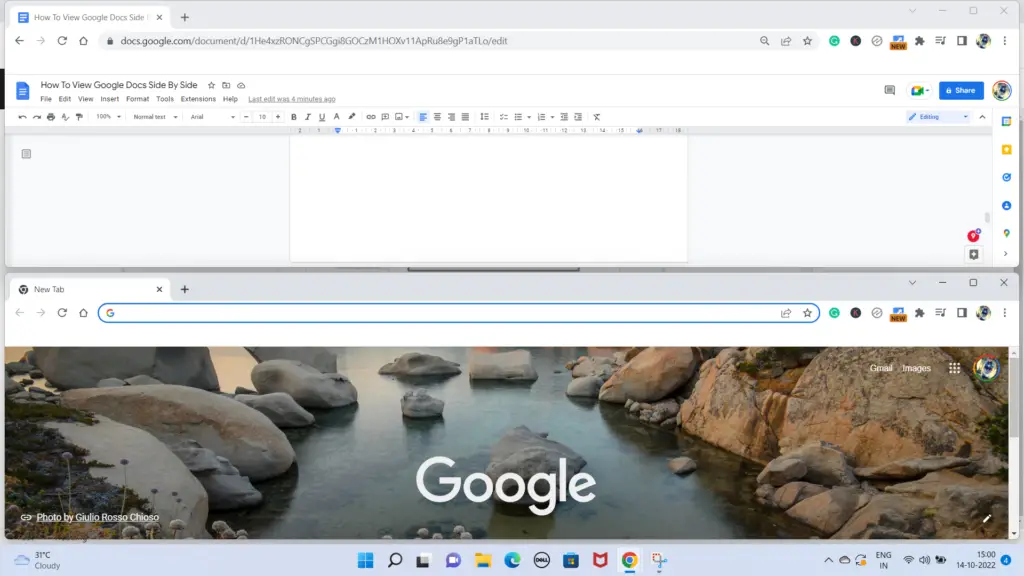
Task: Redo the last action in Docs
Action: [x=37, y=117]
